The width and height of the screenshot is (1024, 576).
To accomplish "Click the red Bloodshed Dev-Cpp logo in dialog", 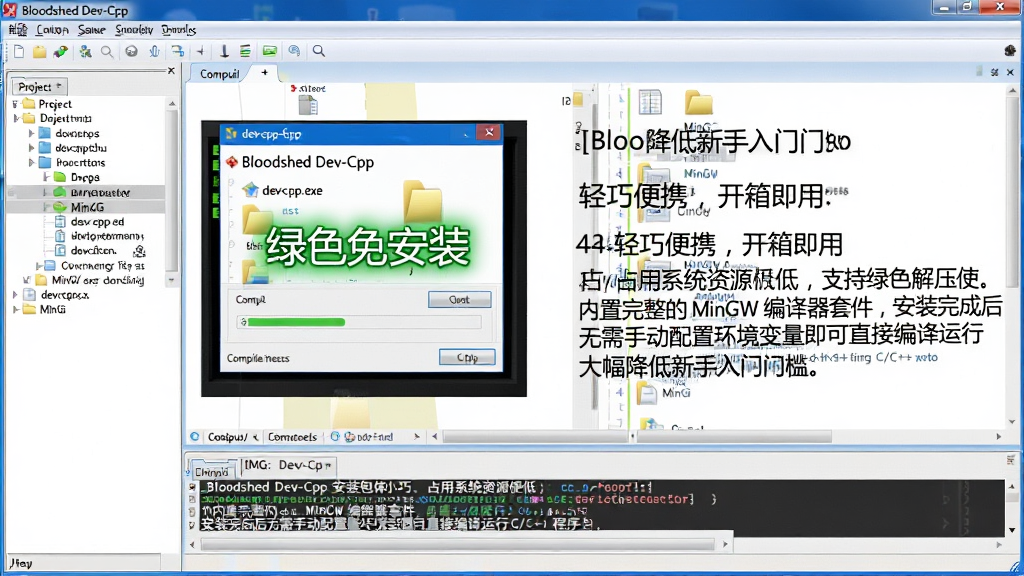I will [x=232, y=162].
